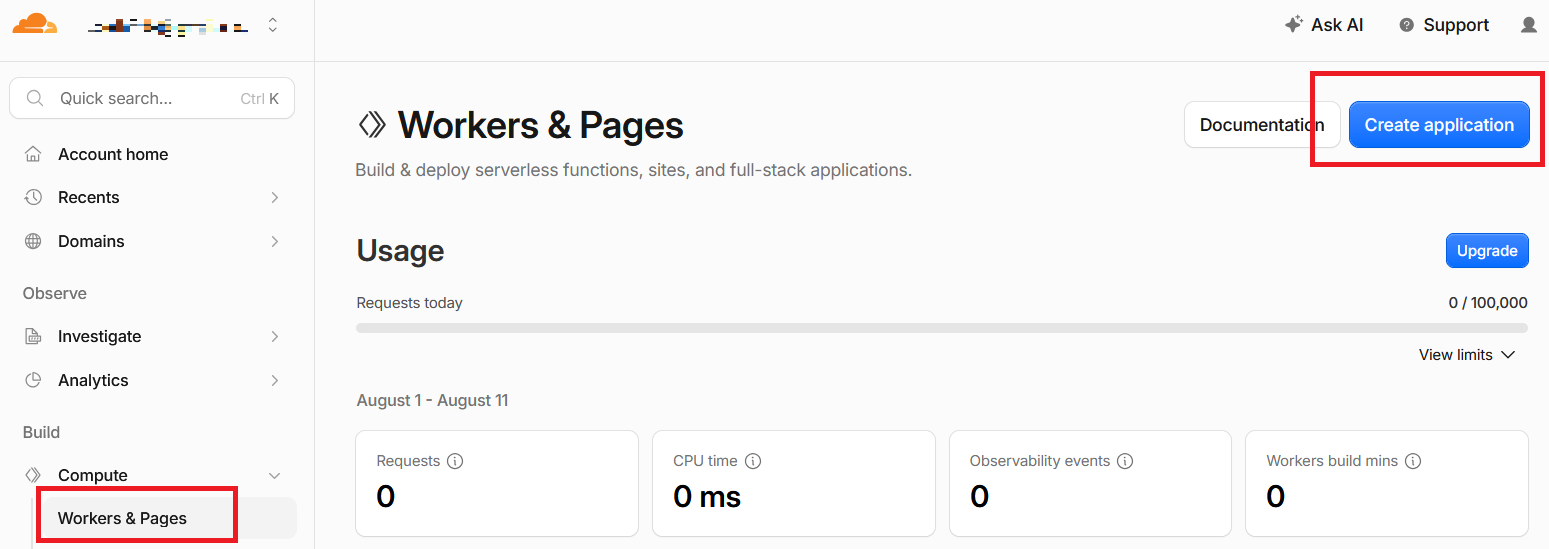Click the Upgrade button
The image size is (1549, 549).
[1487, 251]
